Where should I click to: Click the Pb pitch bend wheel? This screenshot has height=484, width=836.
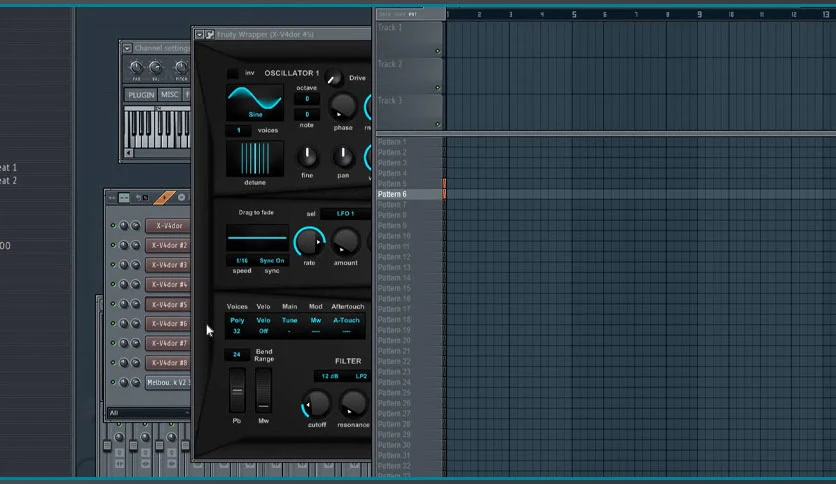pyautogui.click(x=237, y=391)
